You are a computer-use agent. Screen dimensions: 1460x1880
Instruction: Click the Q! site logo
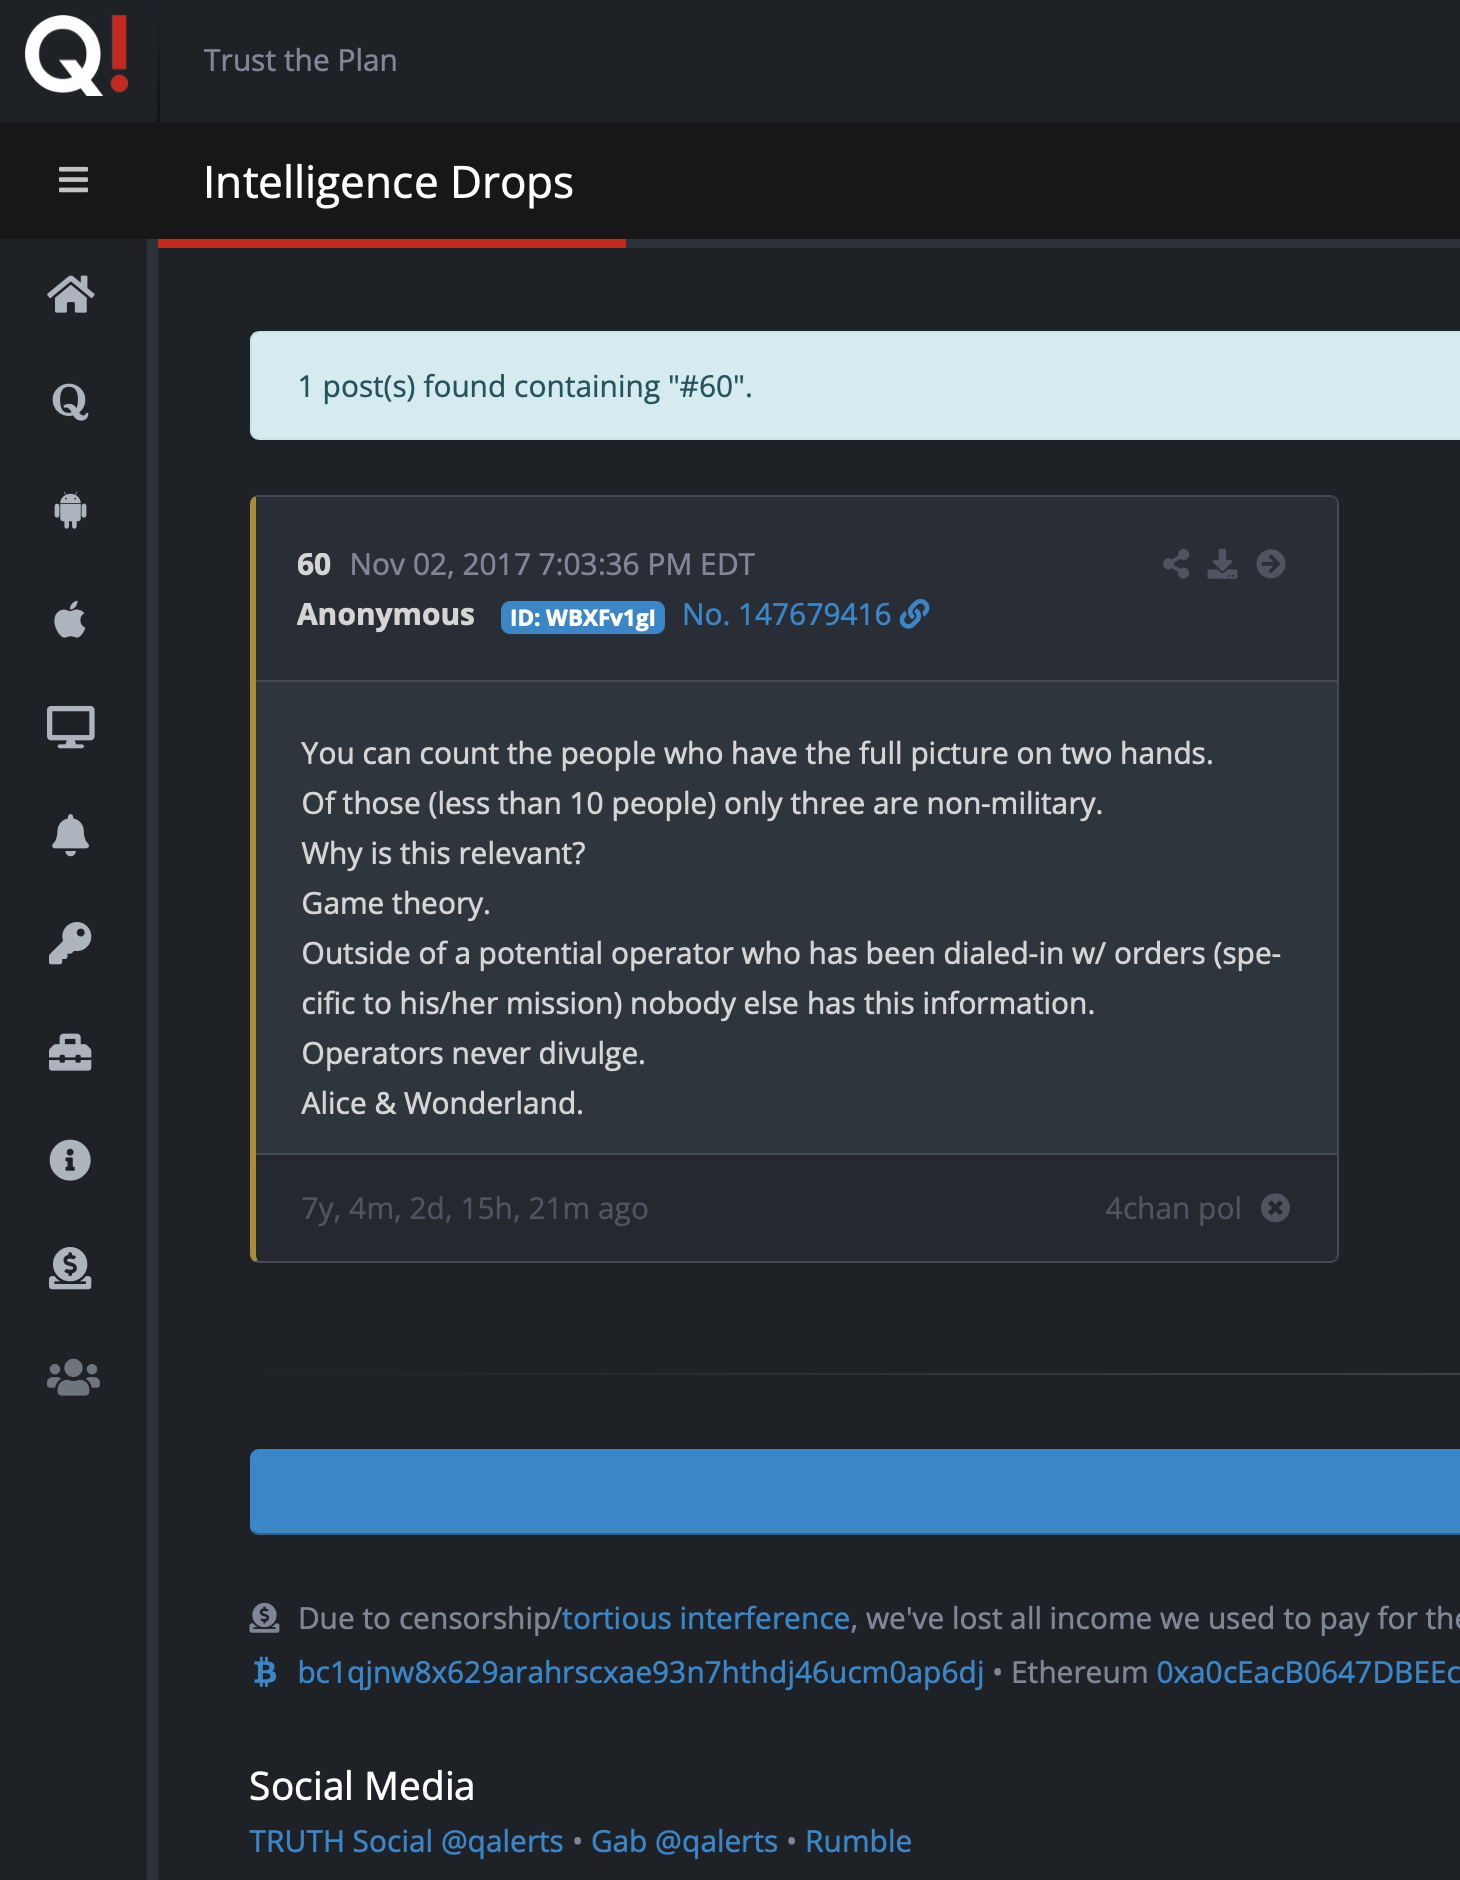(x=77, y=56)
